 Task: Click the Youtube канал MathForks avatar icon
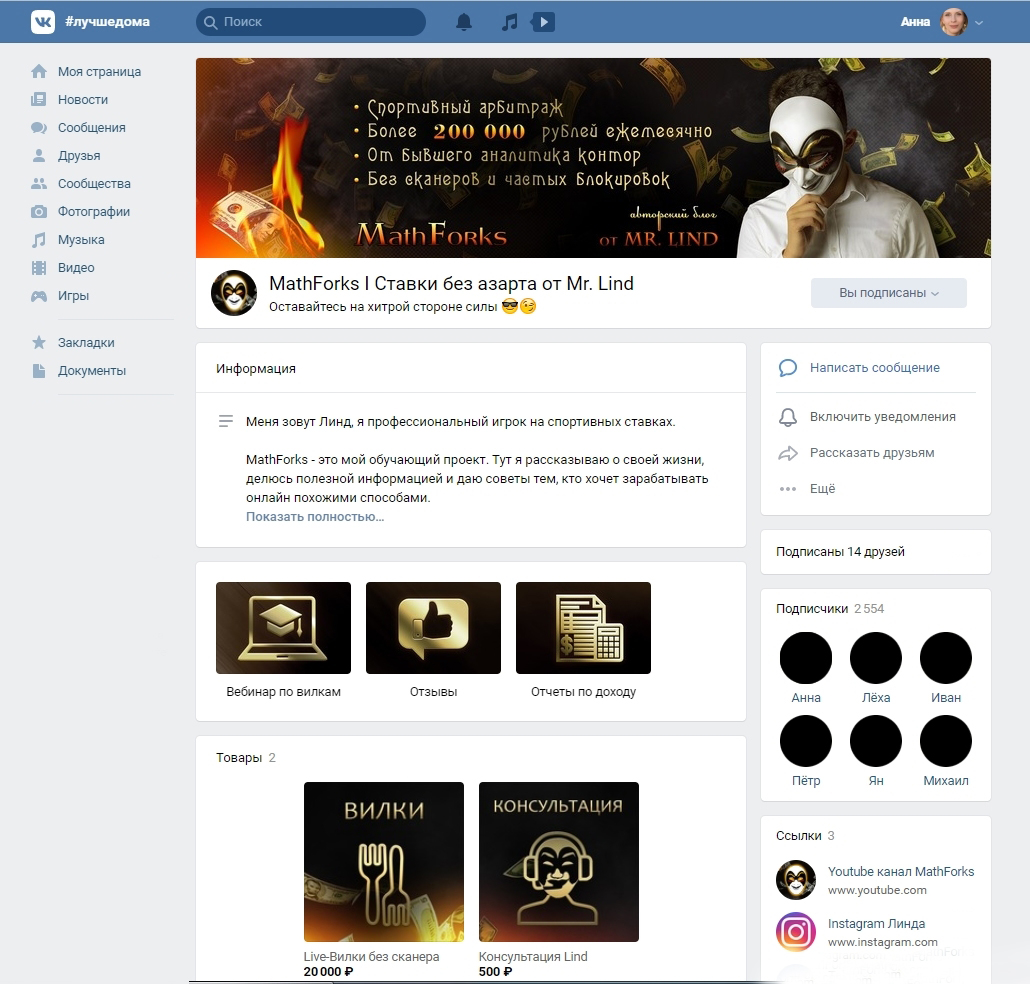click(795, 880)
